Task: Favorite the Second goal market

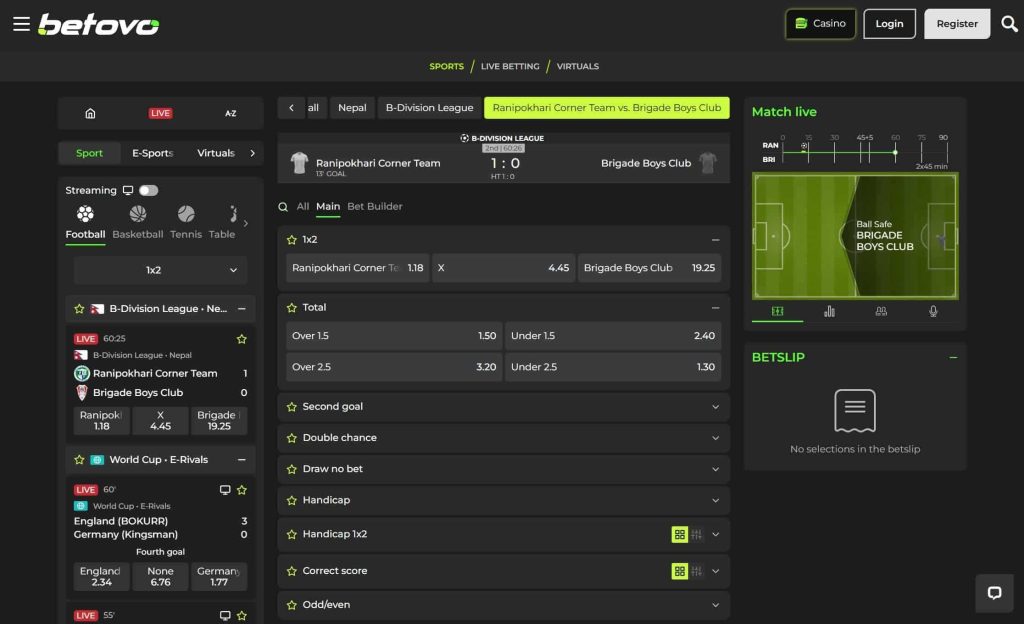Action: (291, 407)
